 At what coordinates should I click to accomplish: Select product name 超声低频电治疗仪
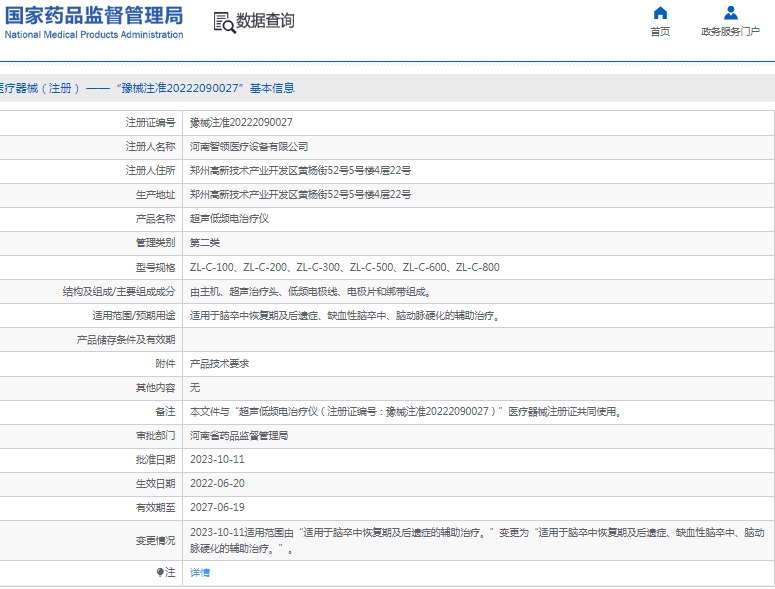point(229,219)
